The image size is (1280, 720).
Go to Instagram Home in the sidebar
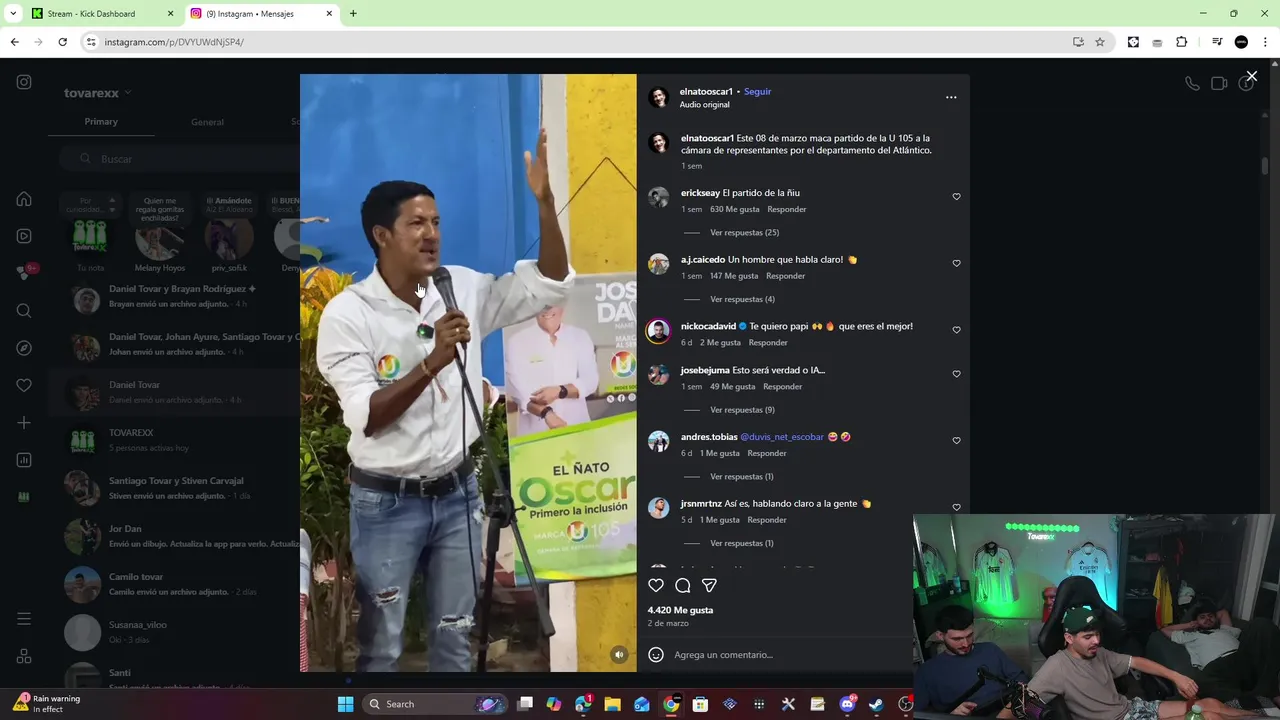point(24,199)
